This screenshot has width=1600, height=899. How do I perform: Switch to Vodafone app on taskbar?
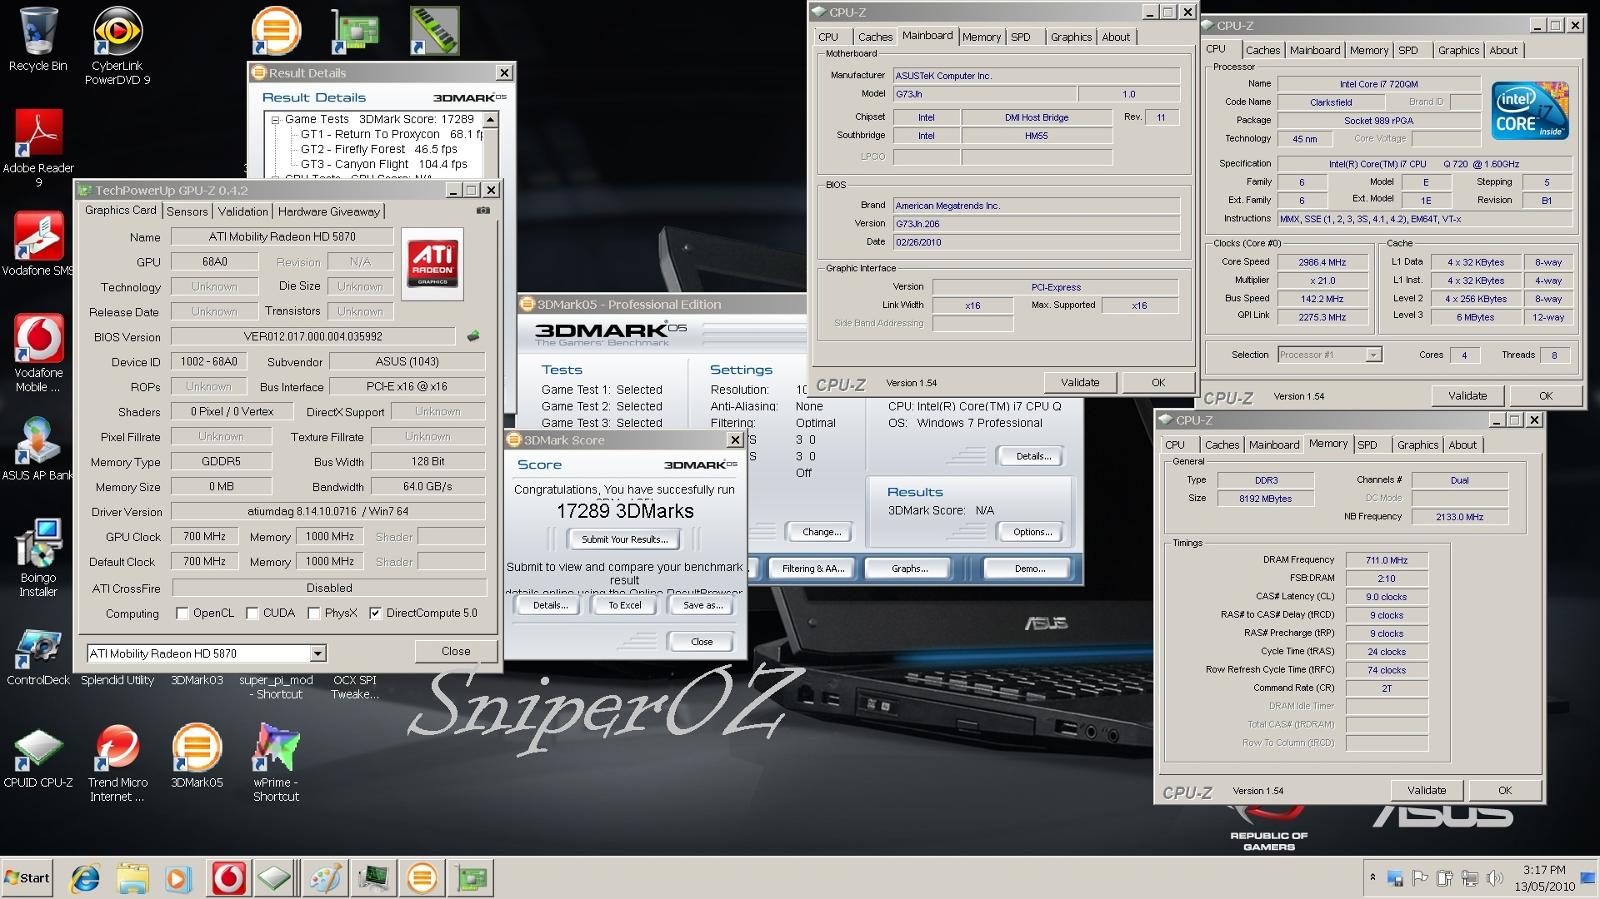[229, 879]
